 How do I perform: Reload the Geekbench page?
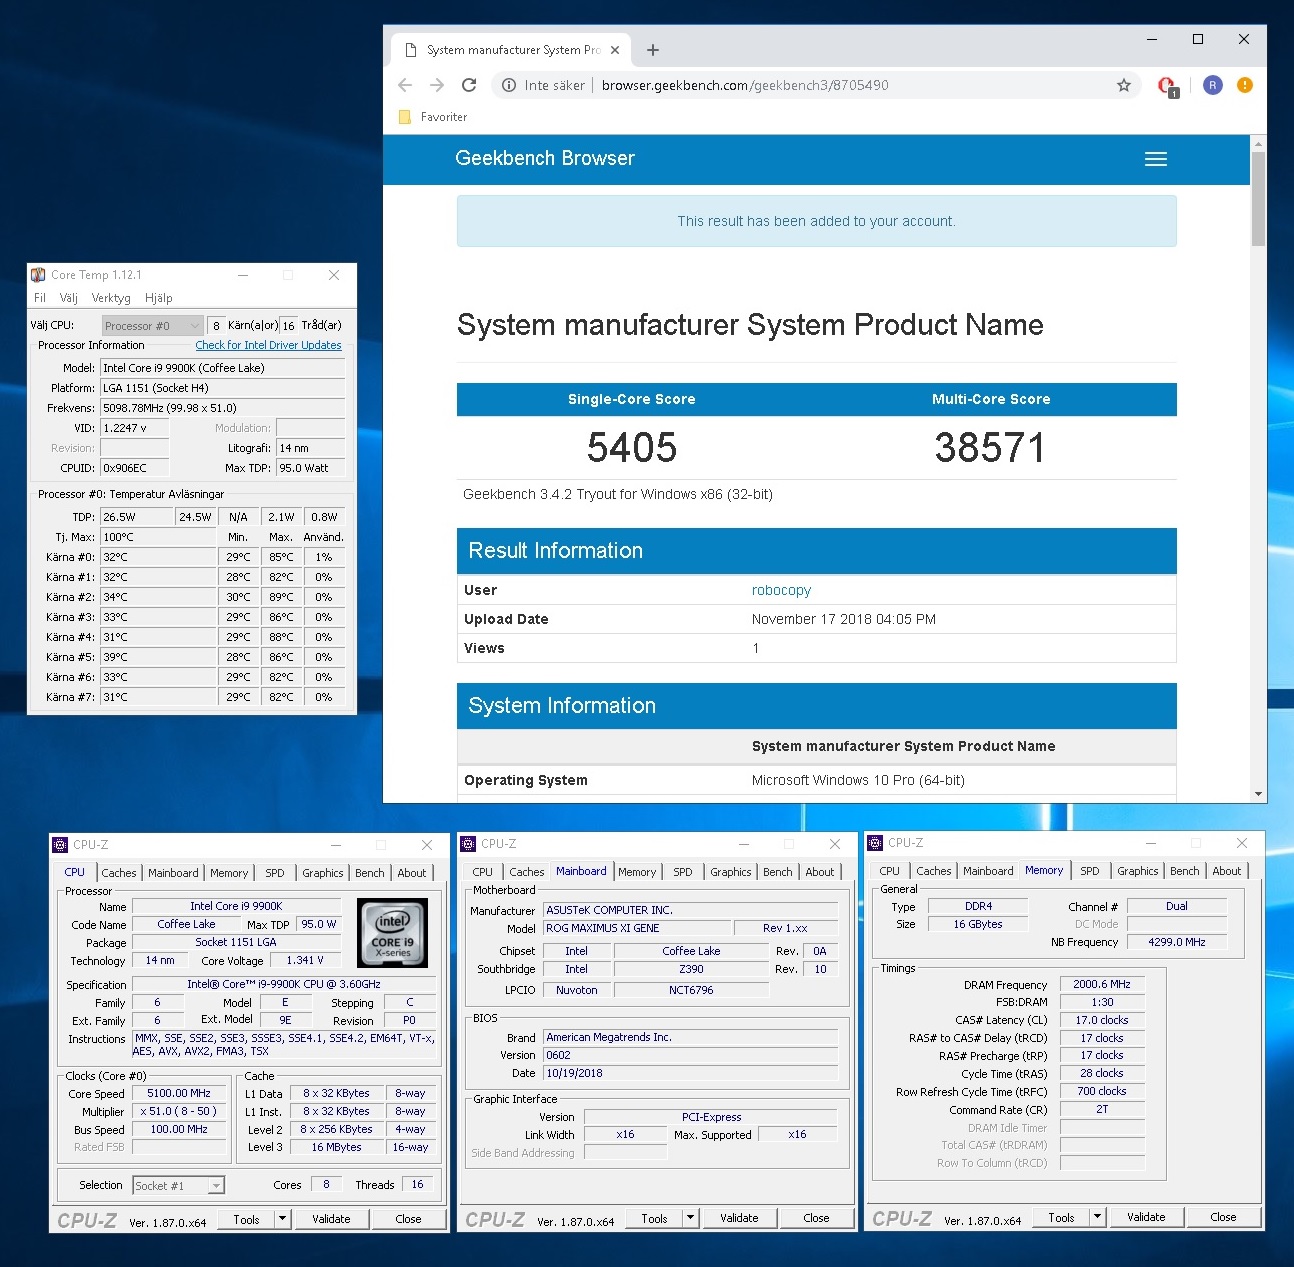point(469,85)
